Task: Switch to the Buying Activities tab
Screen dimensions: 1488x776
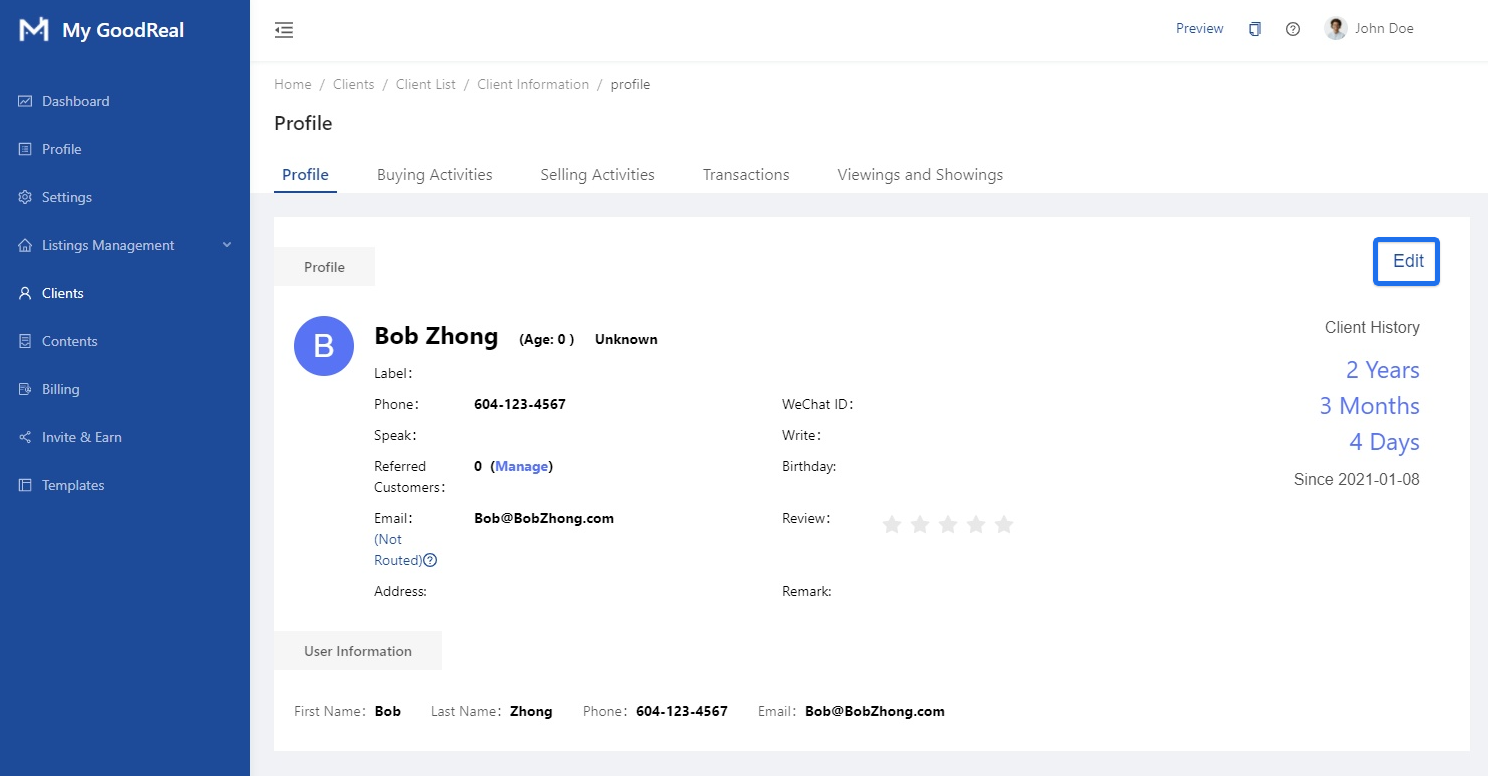Action: pos(434,175)
